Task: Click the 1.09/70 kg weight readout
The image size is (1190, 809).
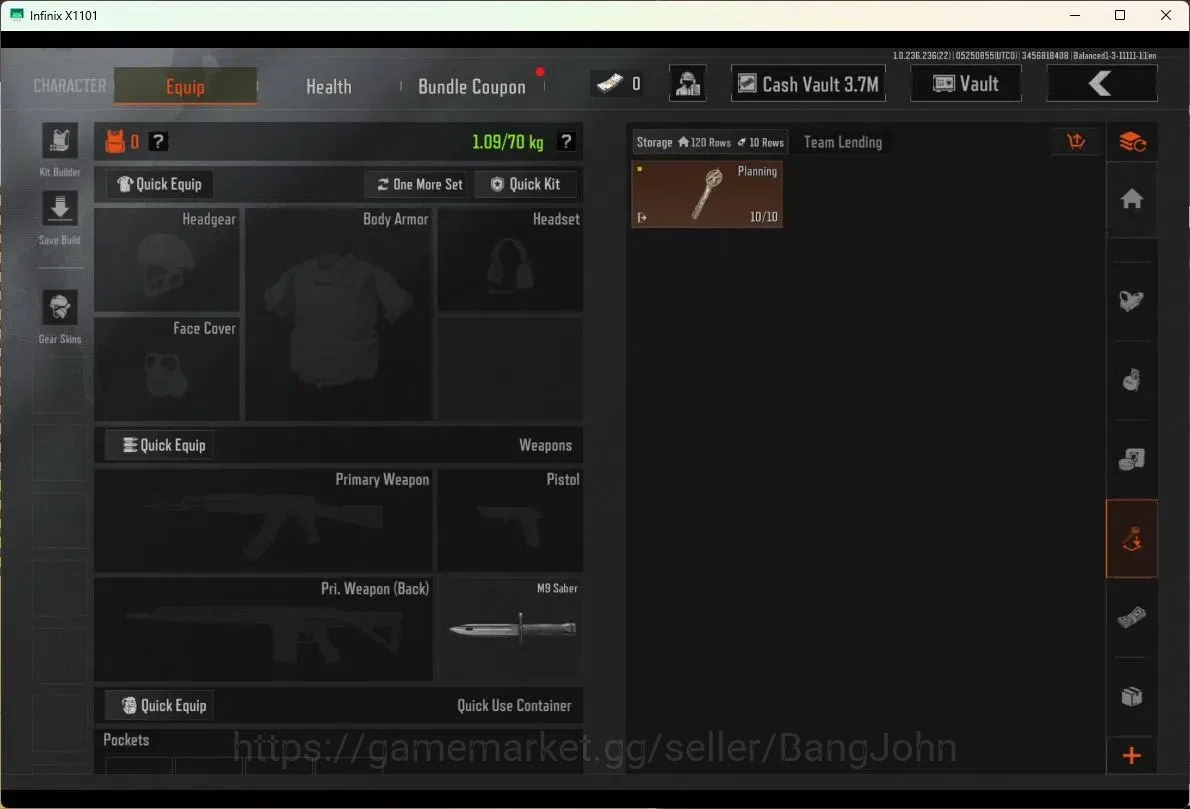Action: click(507, 142)
